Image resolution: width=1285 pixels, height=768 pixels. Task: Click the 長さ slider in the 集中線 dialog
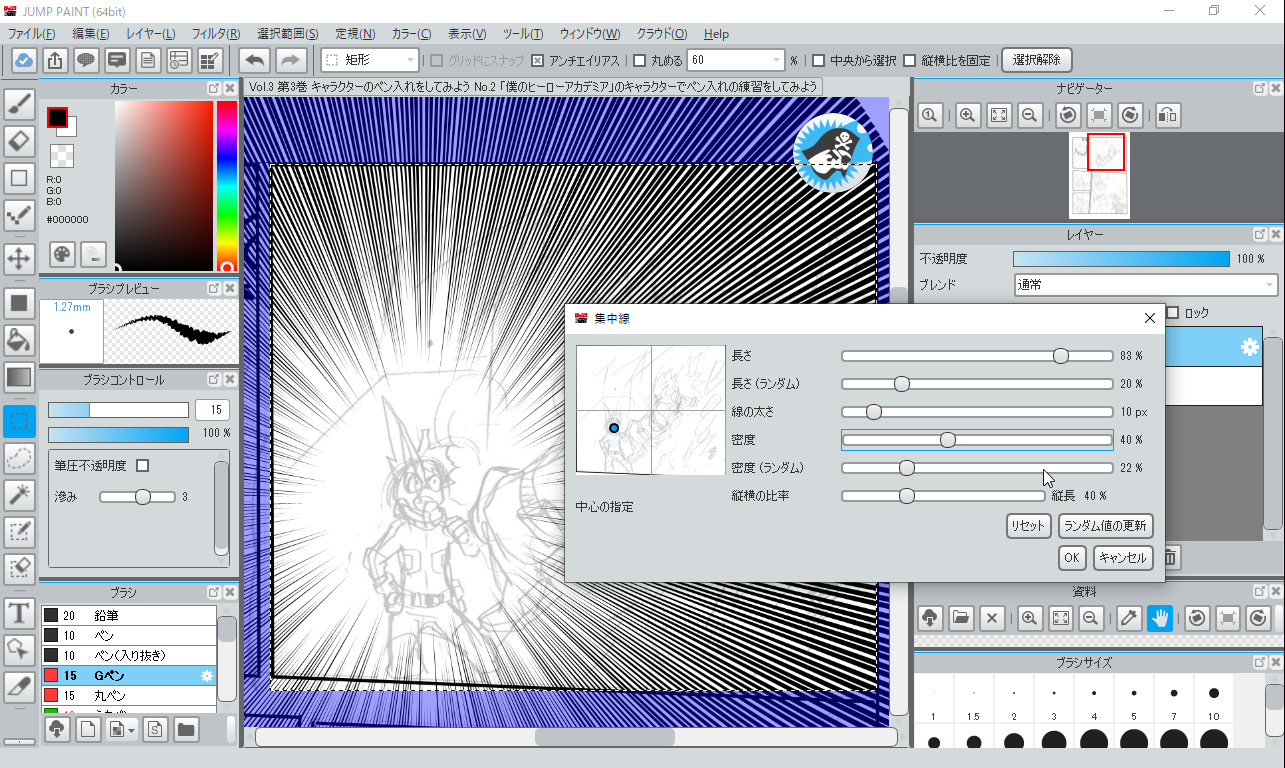[x=977, y=356]
